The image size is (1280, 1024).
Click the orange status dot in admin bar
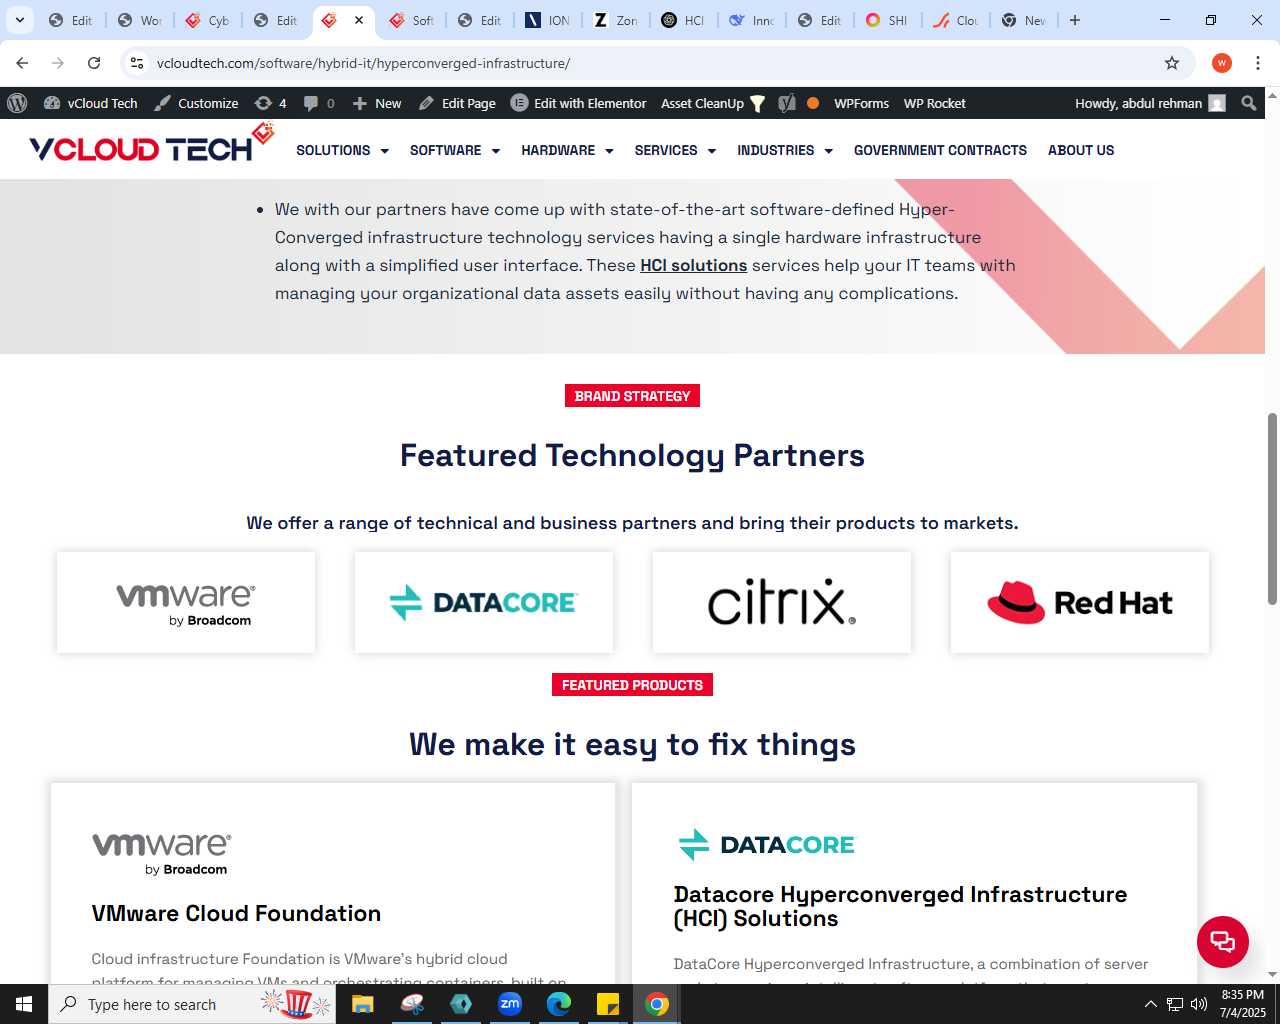(813, 103)
